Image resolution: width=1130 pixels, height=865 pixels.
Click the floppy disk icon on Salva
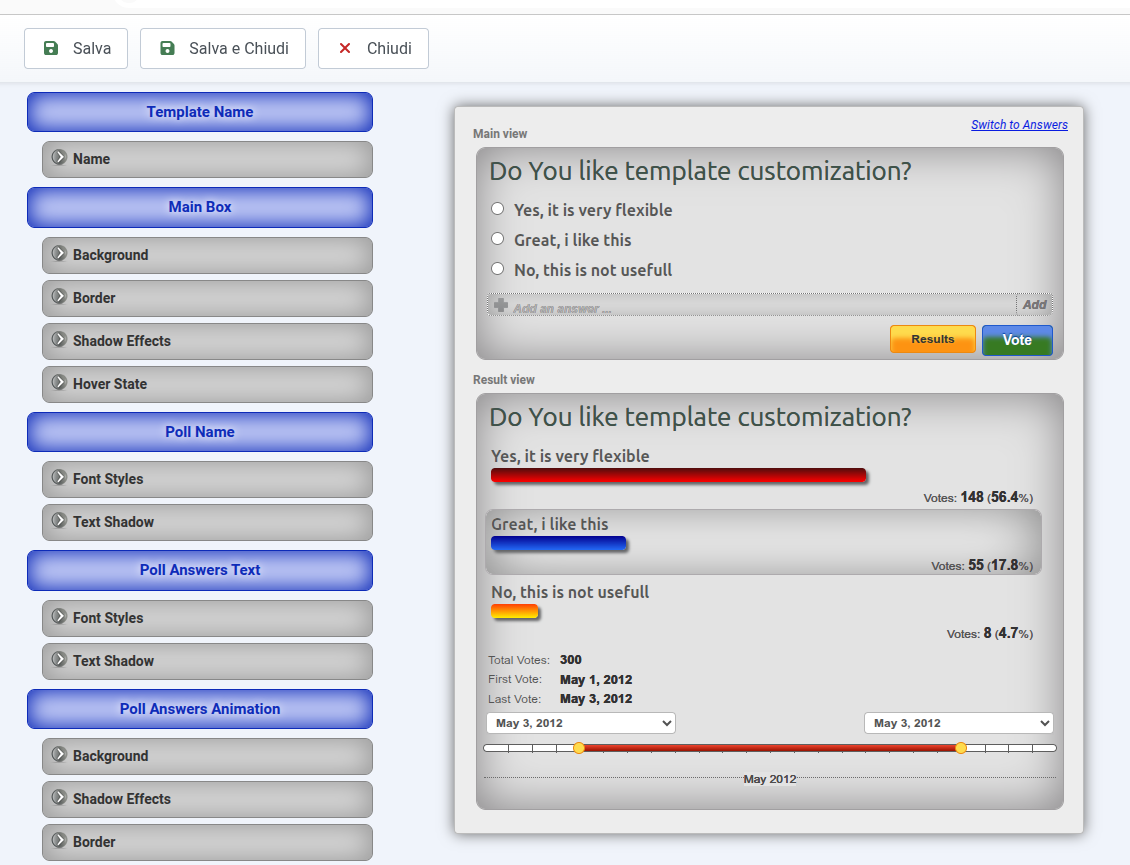[x=51, y=48]
